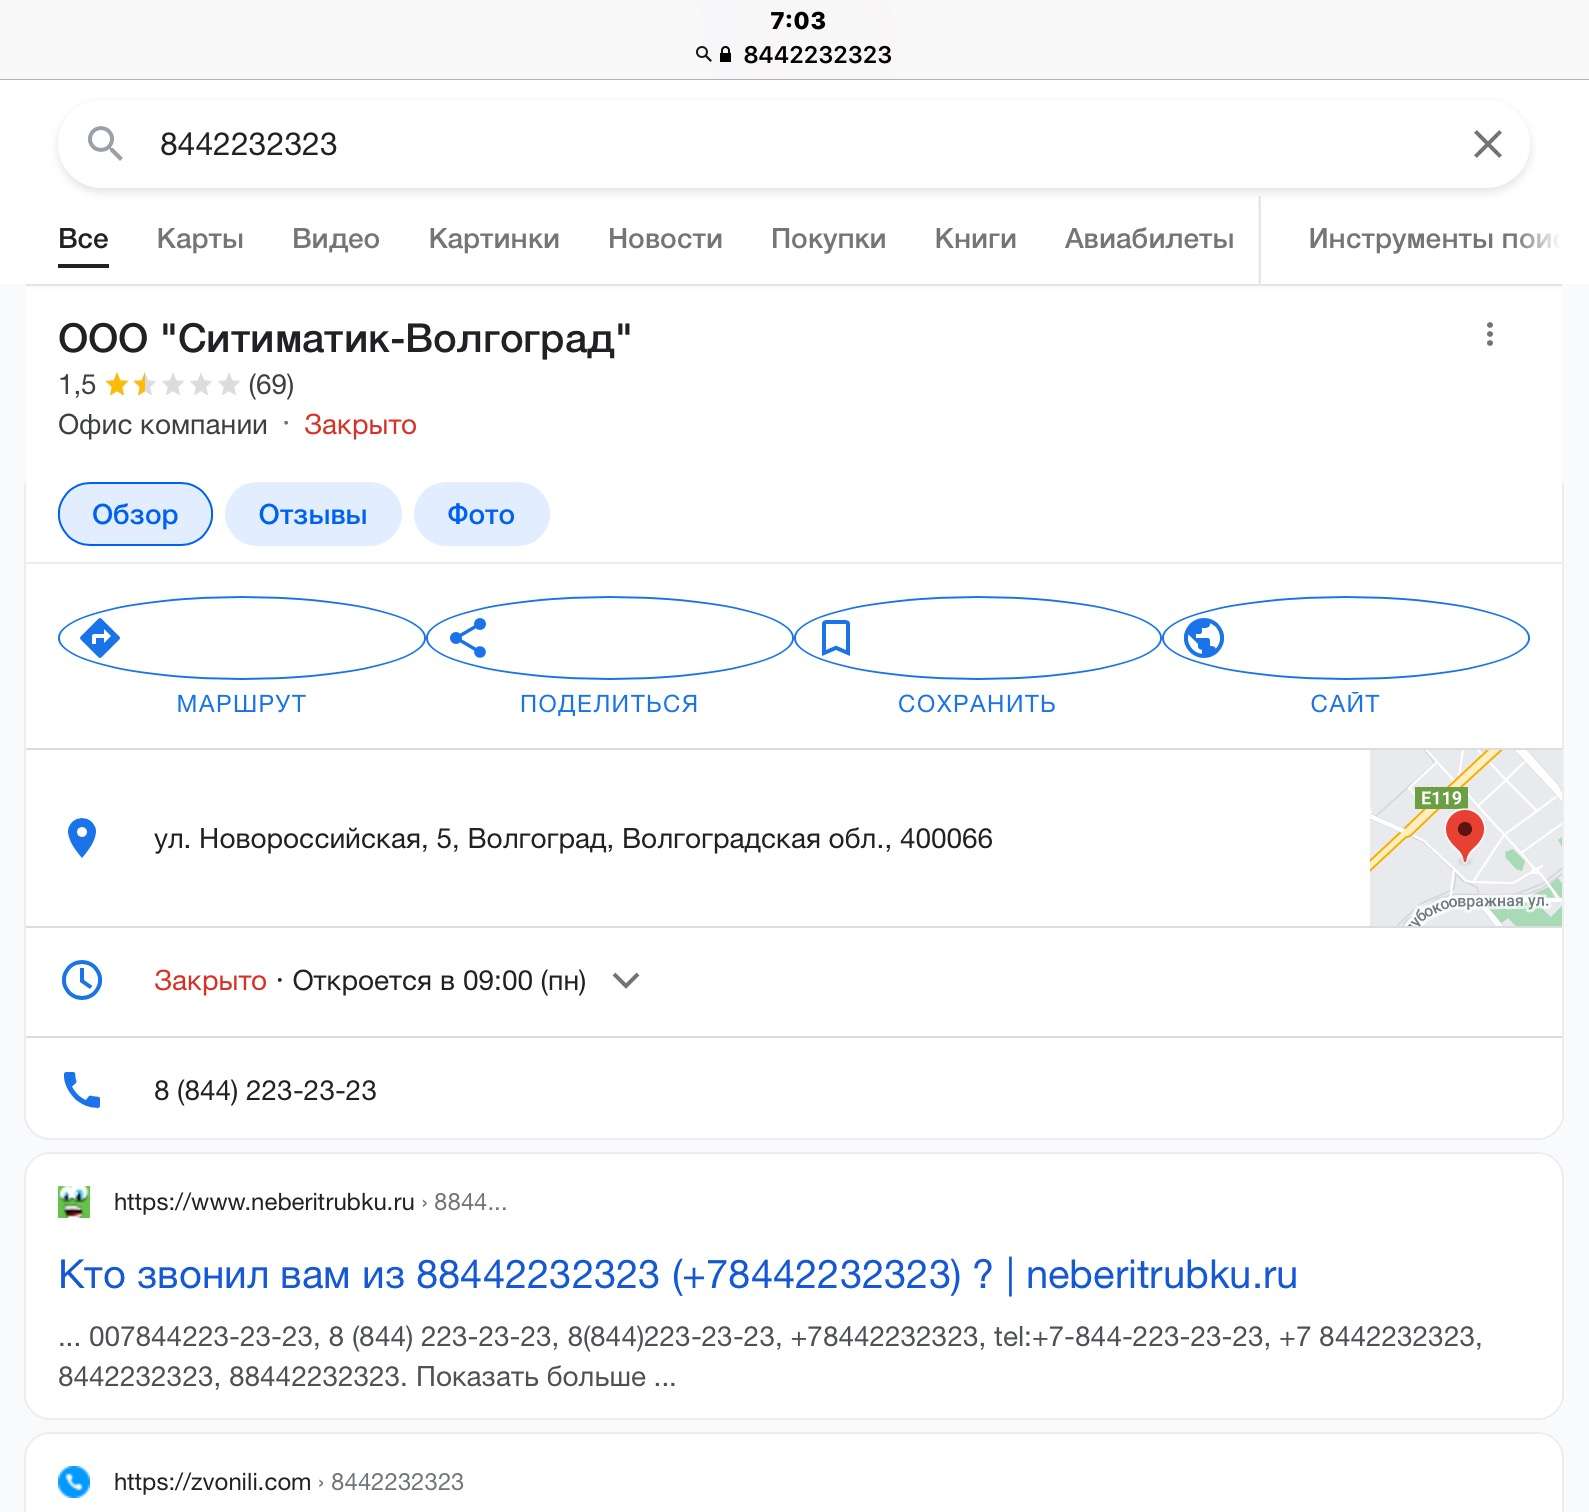Switch to the Книги tab
Screen dimensions: 1589x1512
(x=975, y=239)
